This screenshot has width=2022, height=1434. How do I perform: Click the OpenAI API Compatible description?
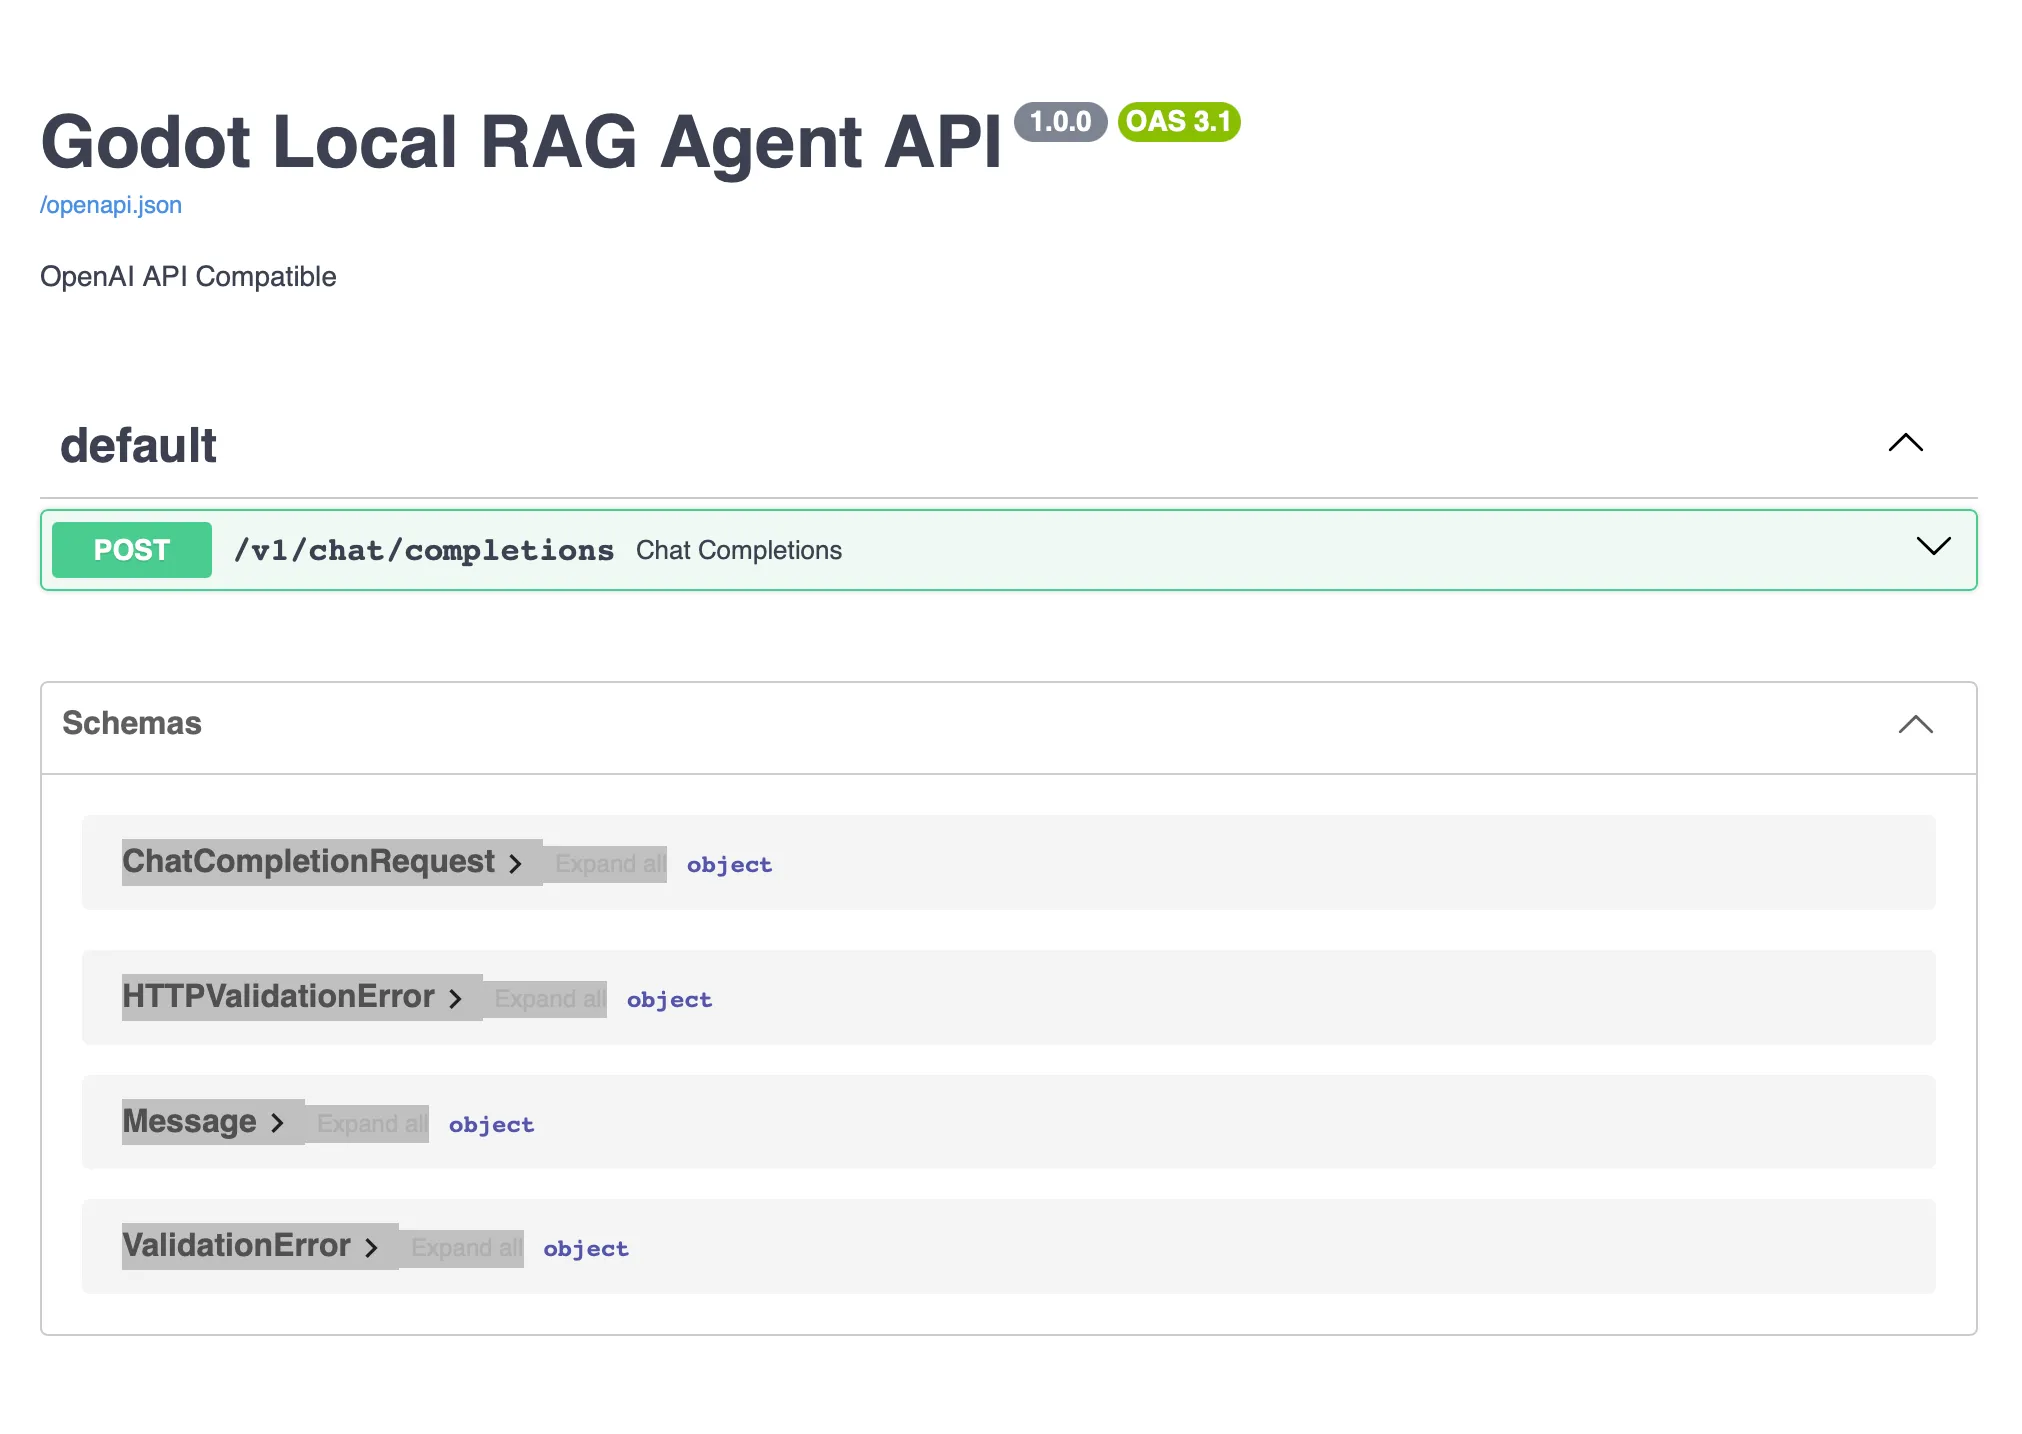pyautogui.click(x=188, y=276)
